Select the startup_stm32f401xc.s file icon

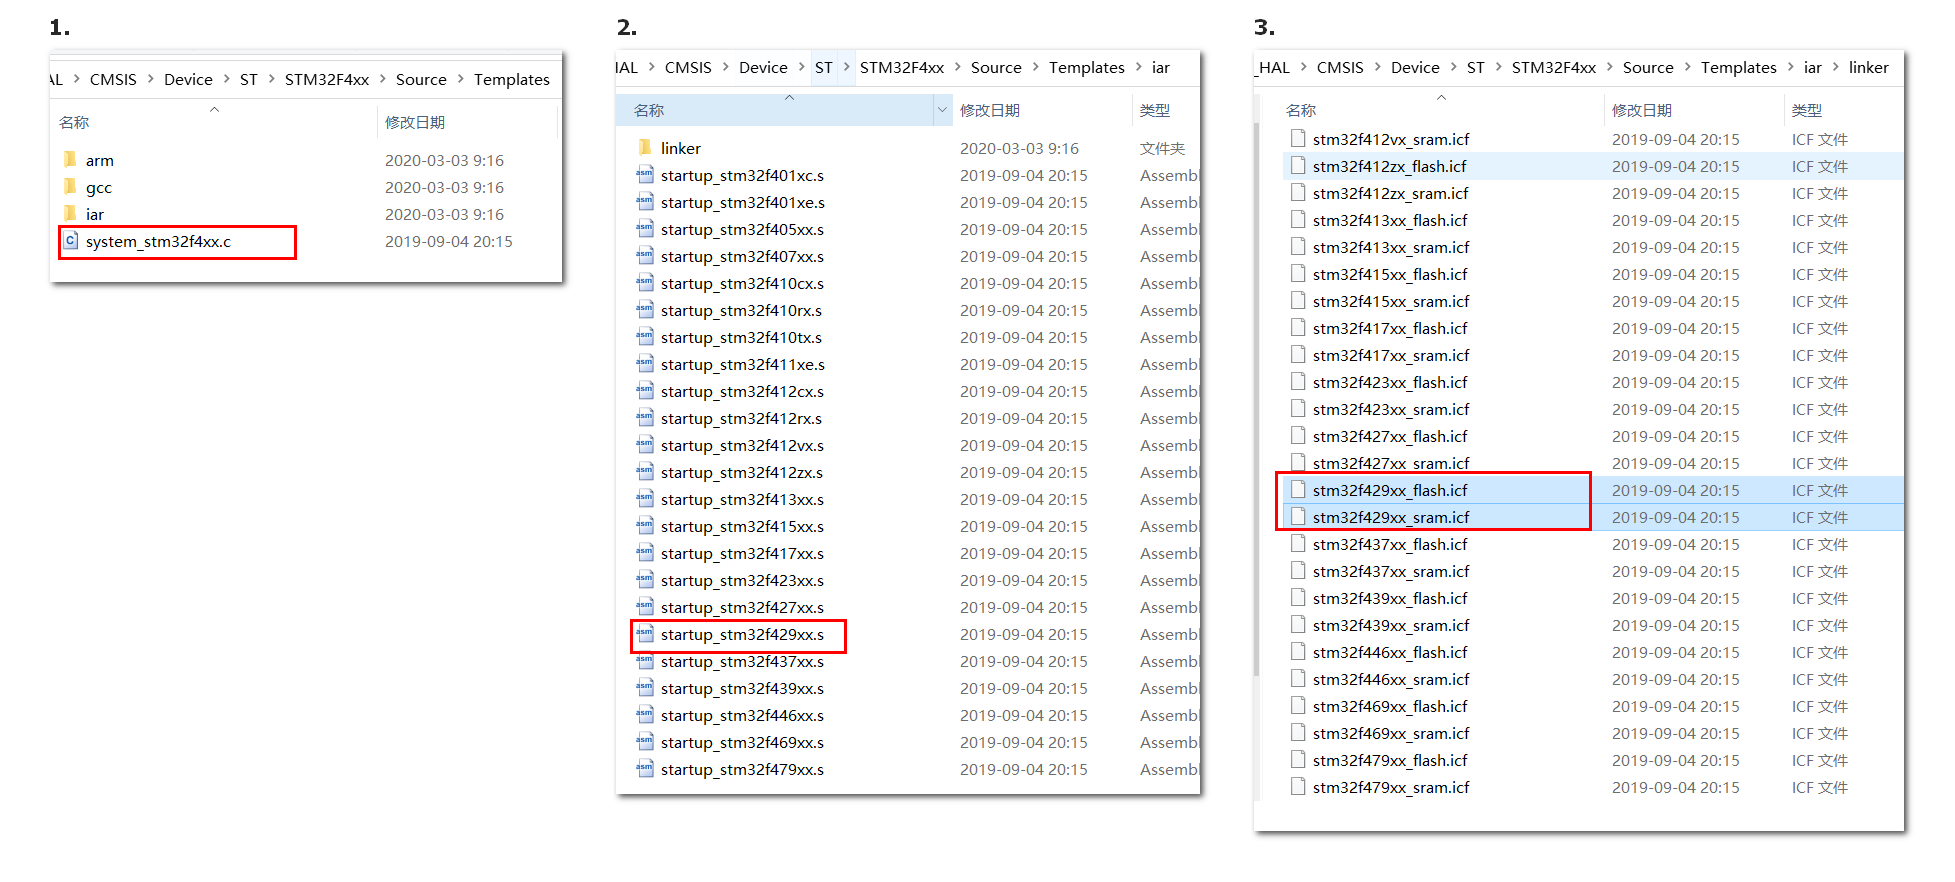click(645, 175)
